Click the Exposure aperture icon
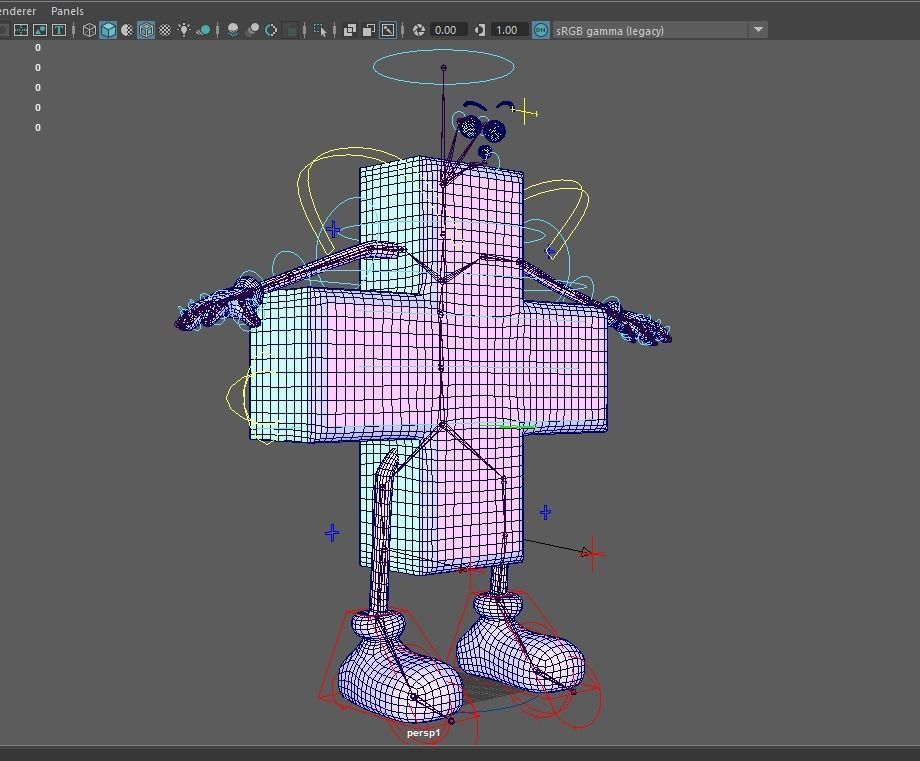 419,30
